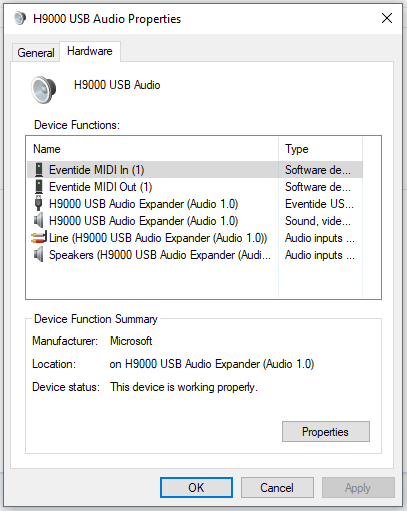Click the Line input RCA cable icon

[39, 238]
